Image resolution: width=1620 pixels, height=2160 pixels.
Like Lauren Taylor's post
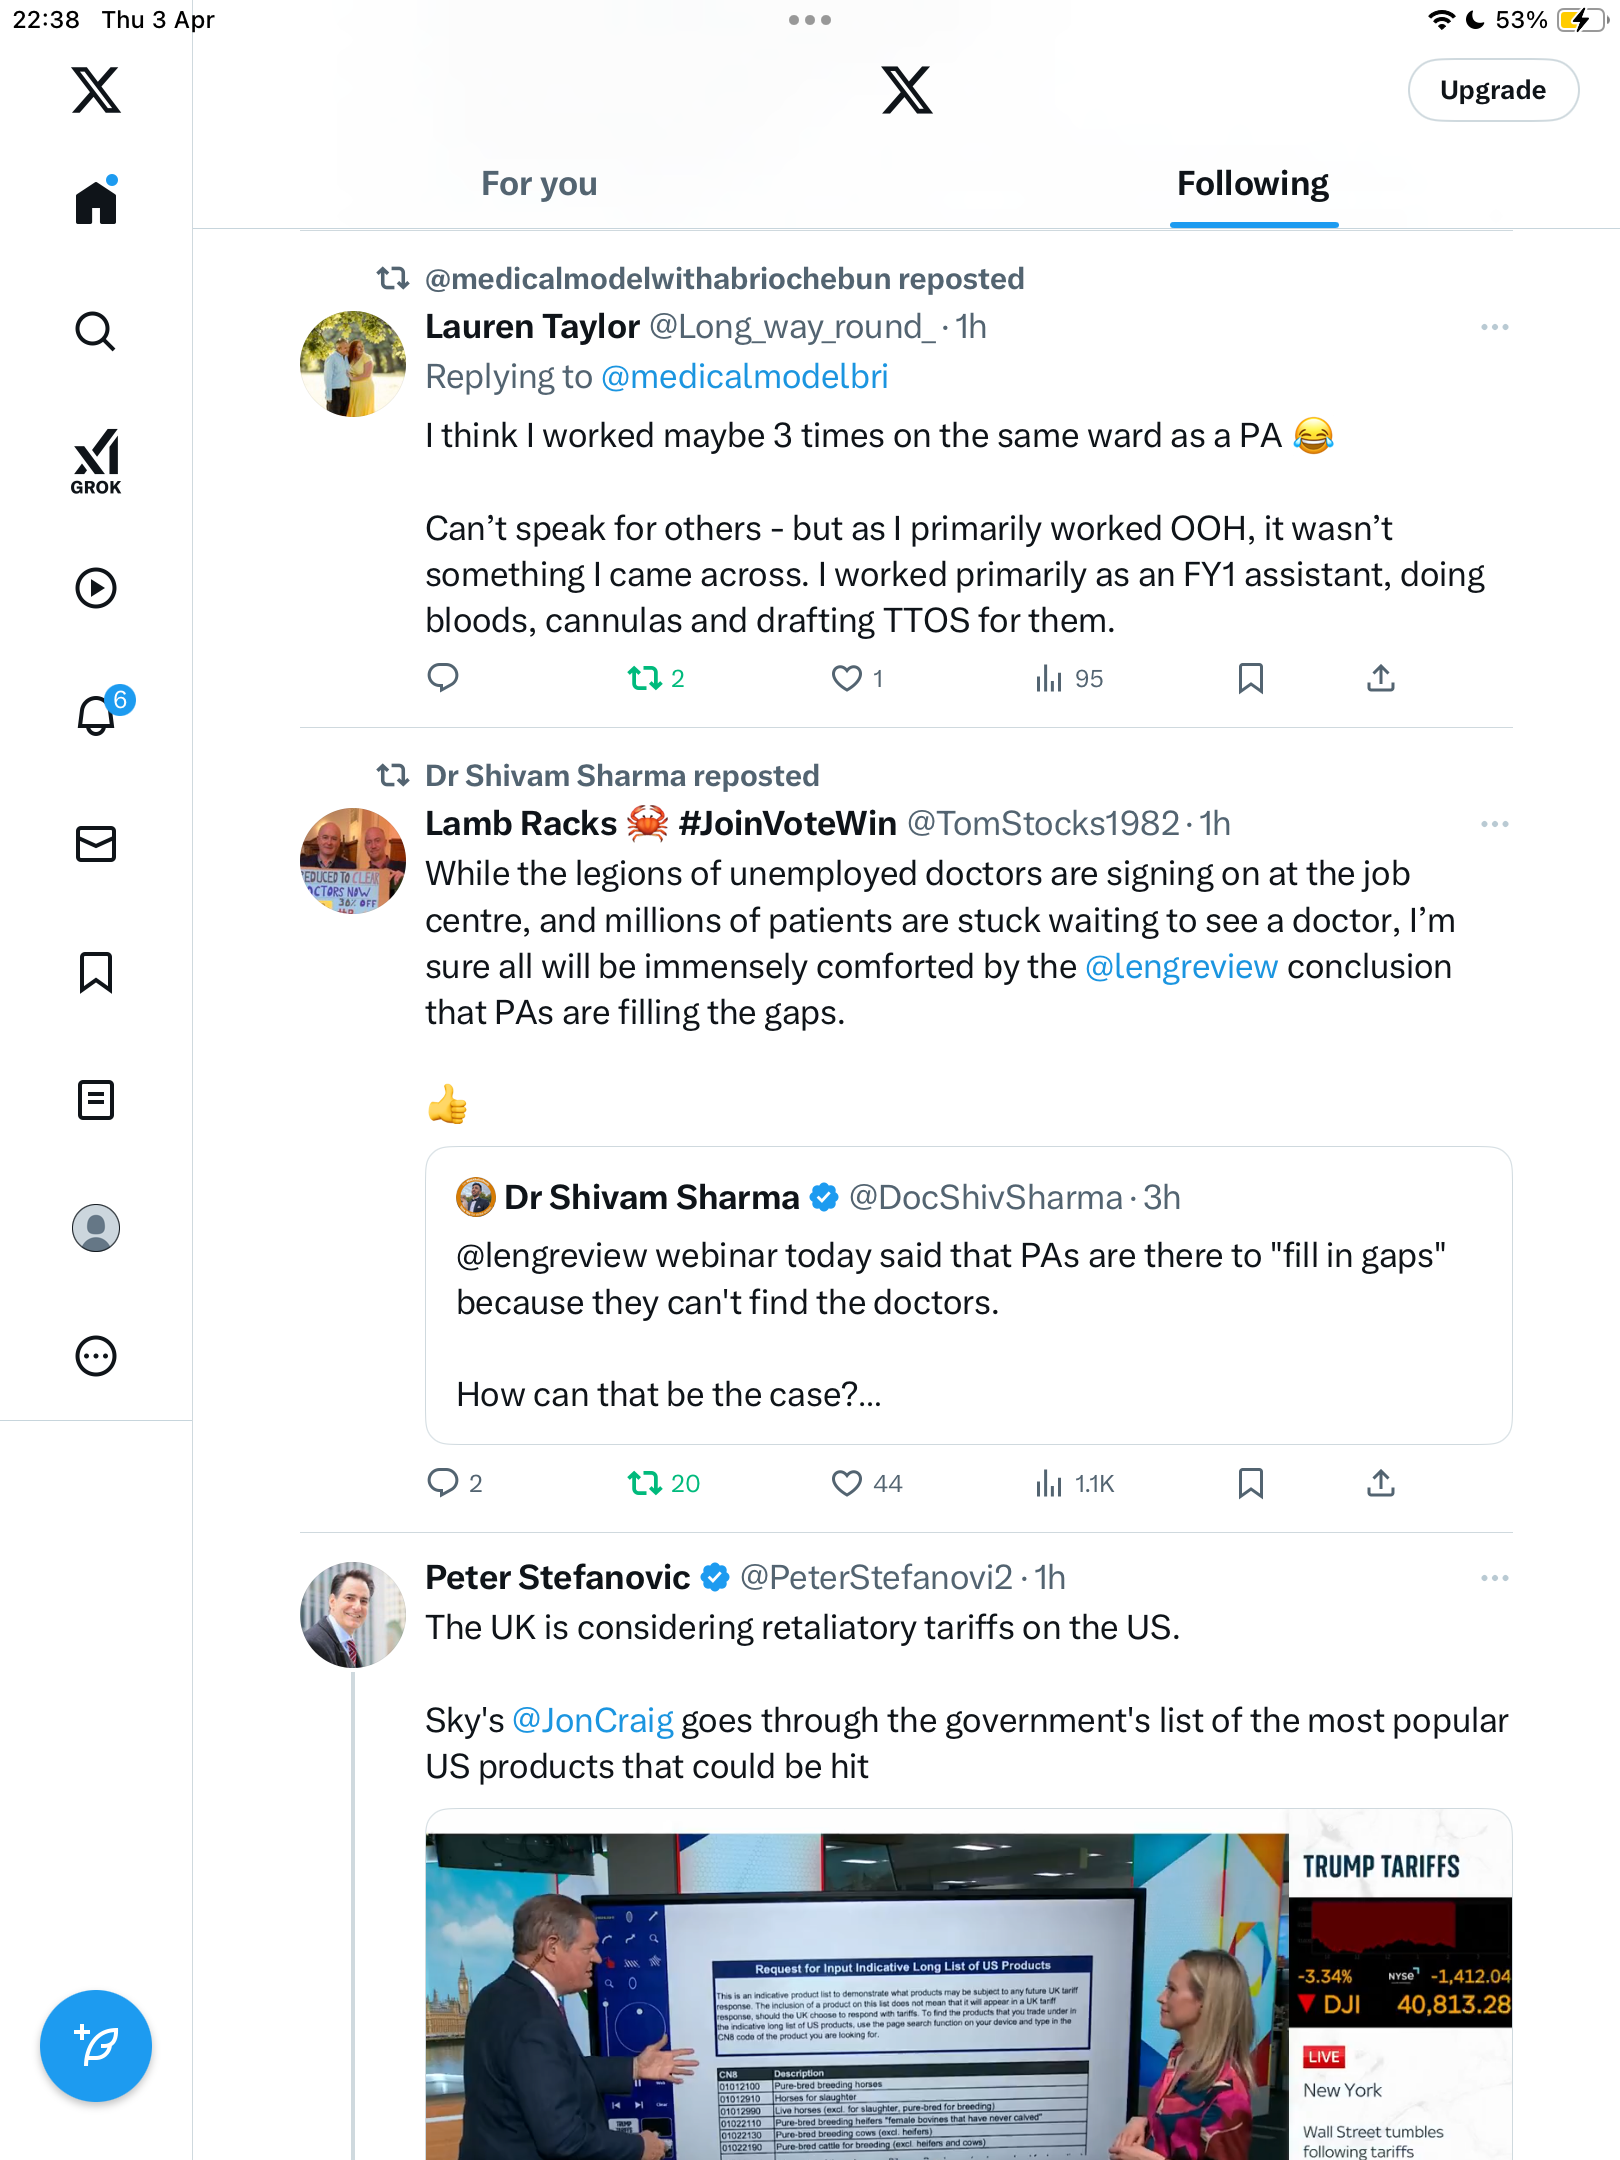[x=857, y=679]
